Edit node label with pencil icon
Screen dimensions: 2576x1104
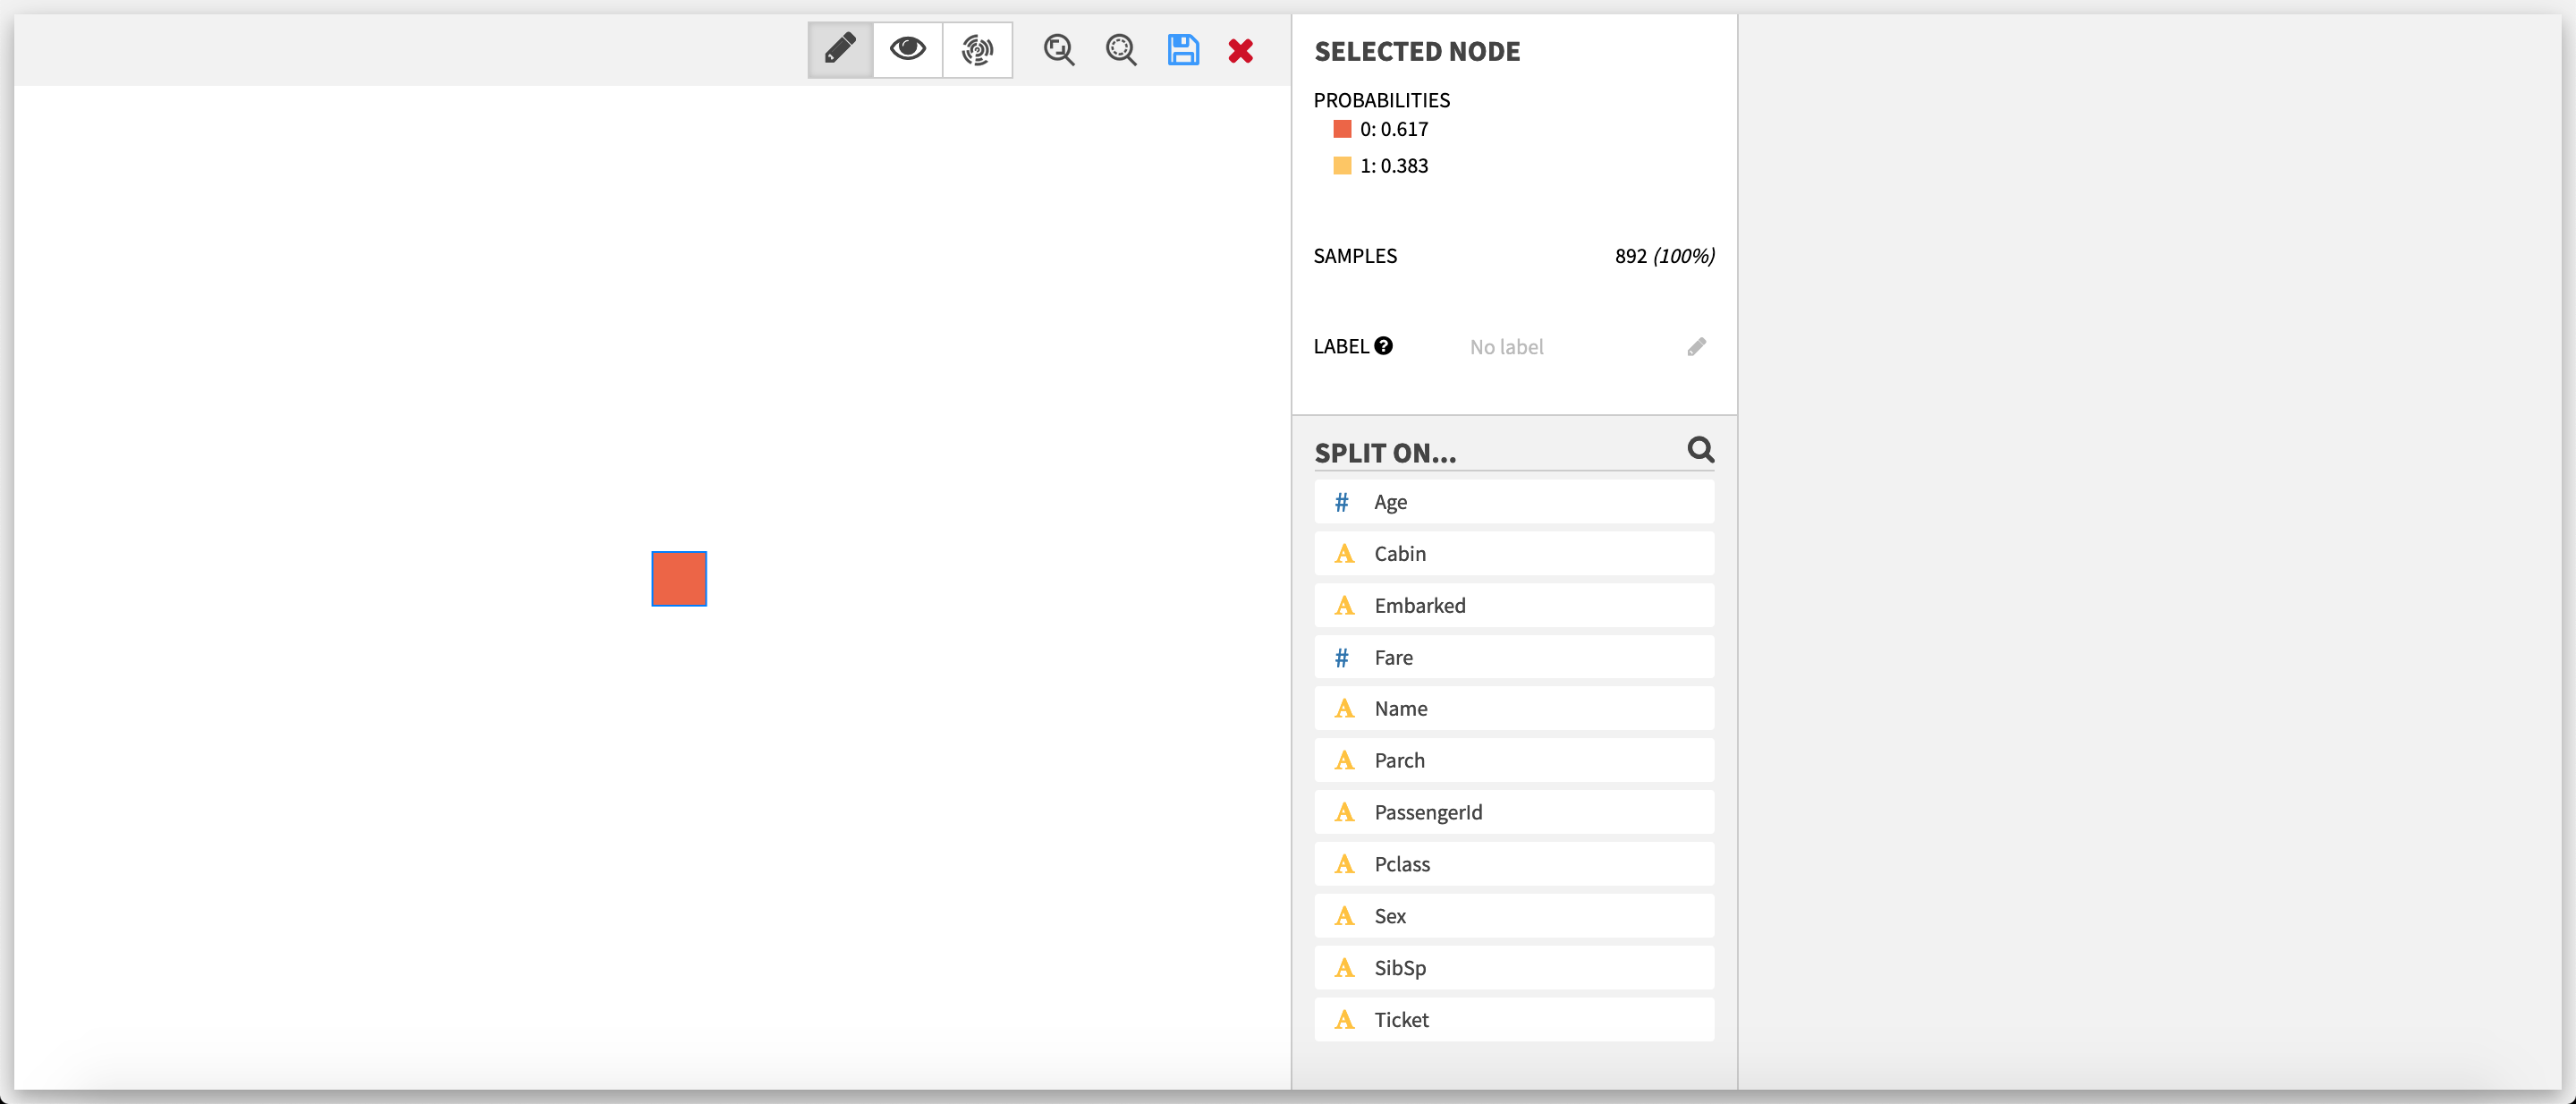[x=1696, y=347]
